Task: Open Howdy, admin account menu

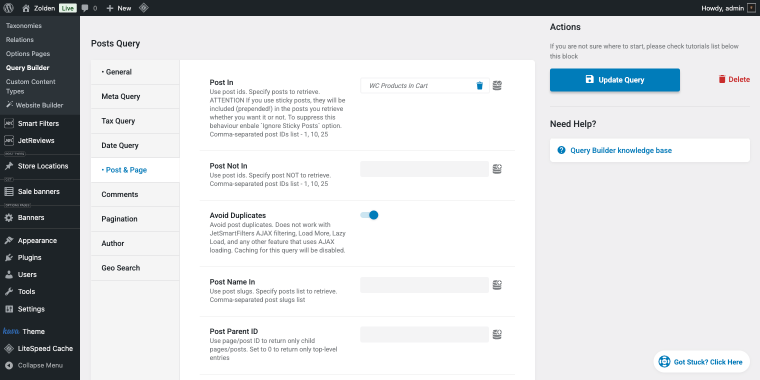Action: click(x=728, y=8)
